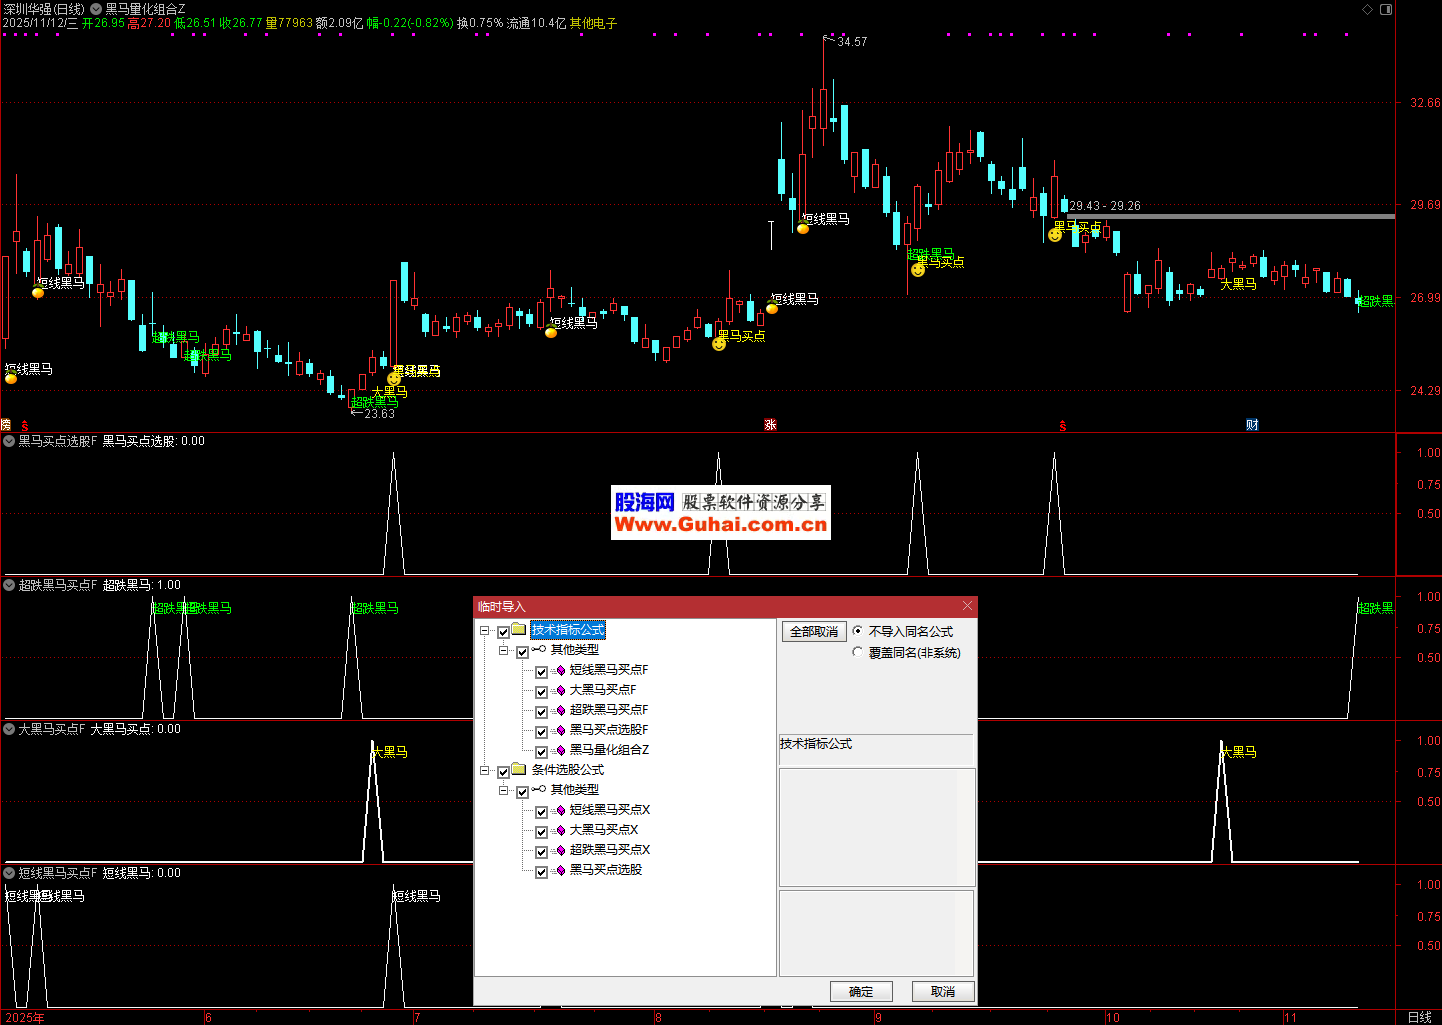Image resolution: width=1442 pixels, height=1025 pixels.
Task: Click the red 涨 marker icon on the chart
Action: 770,425
